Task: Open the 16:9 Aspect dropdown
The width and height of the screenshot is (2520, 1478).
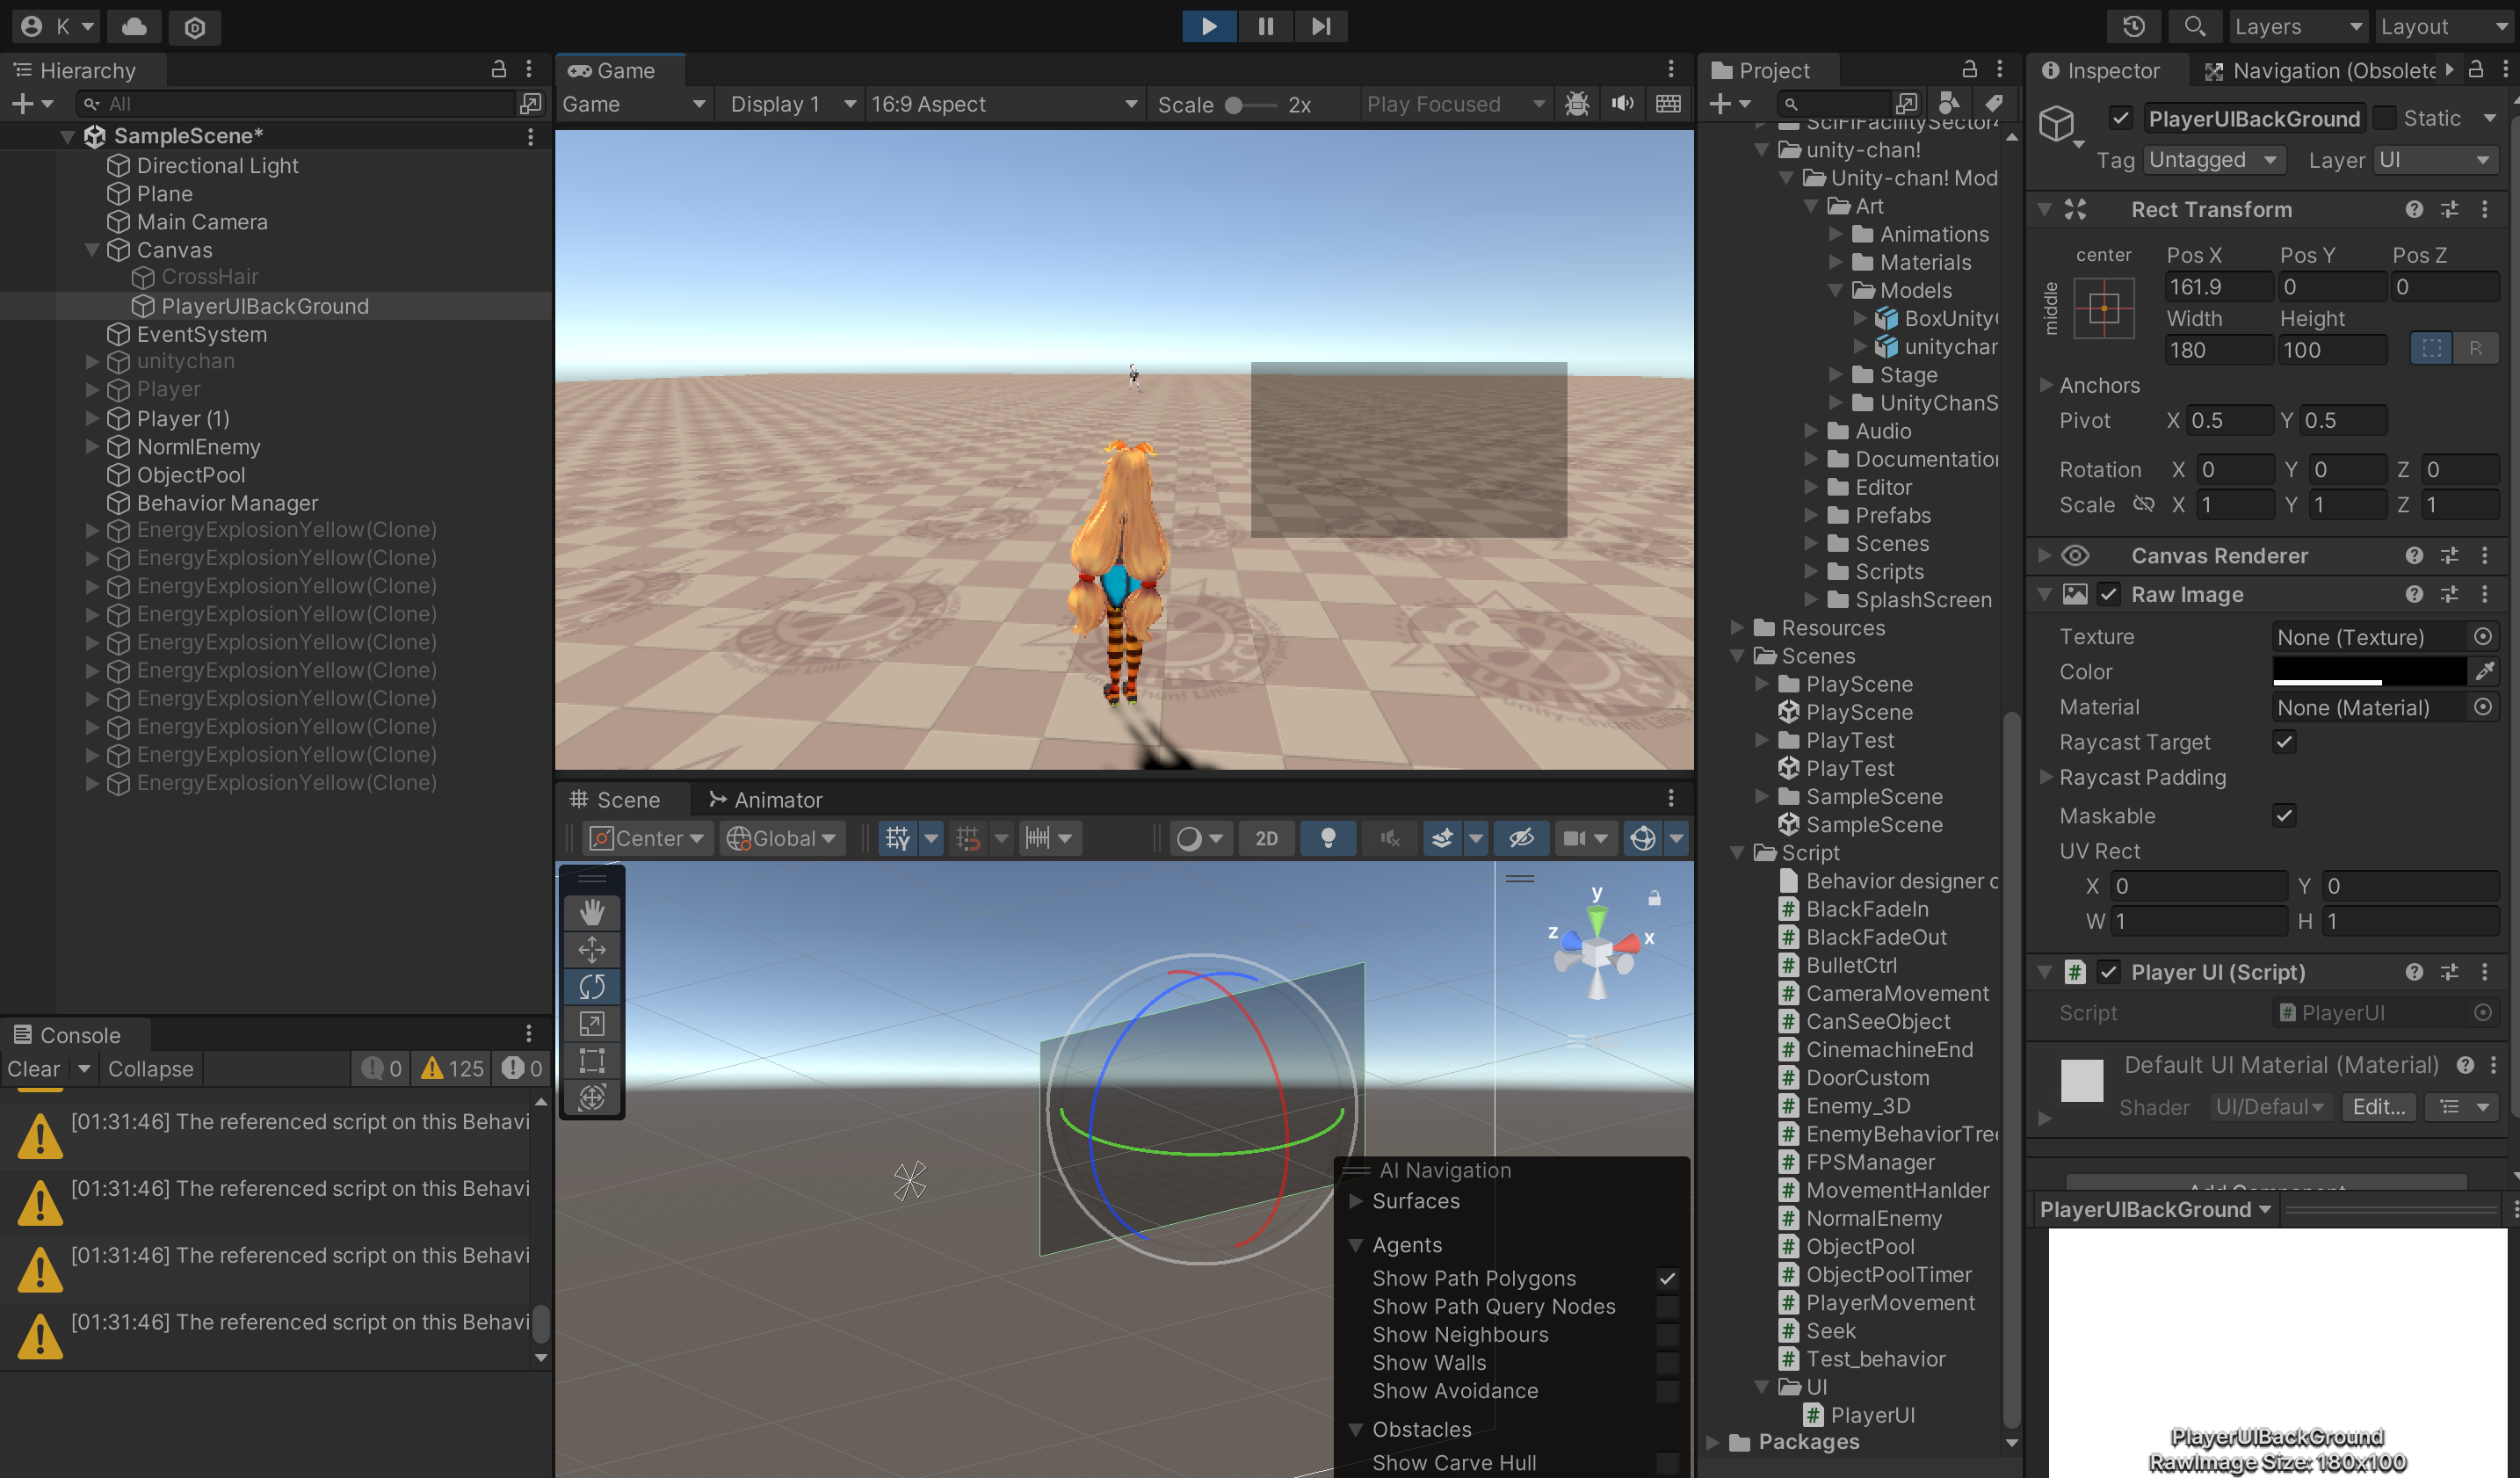Action: coord(1003,104)
